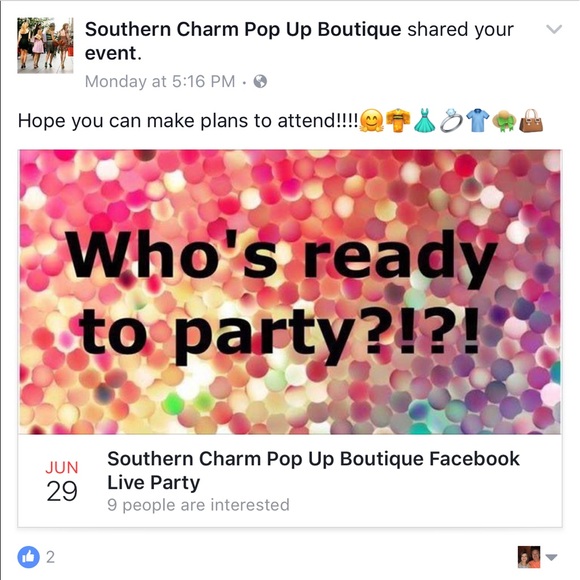The width and height of the screenshot is (580, 580).
Task: View the 9 people are interested text
Action: pyautogui.click(x=198, y=505)
